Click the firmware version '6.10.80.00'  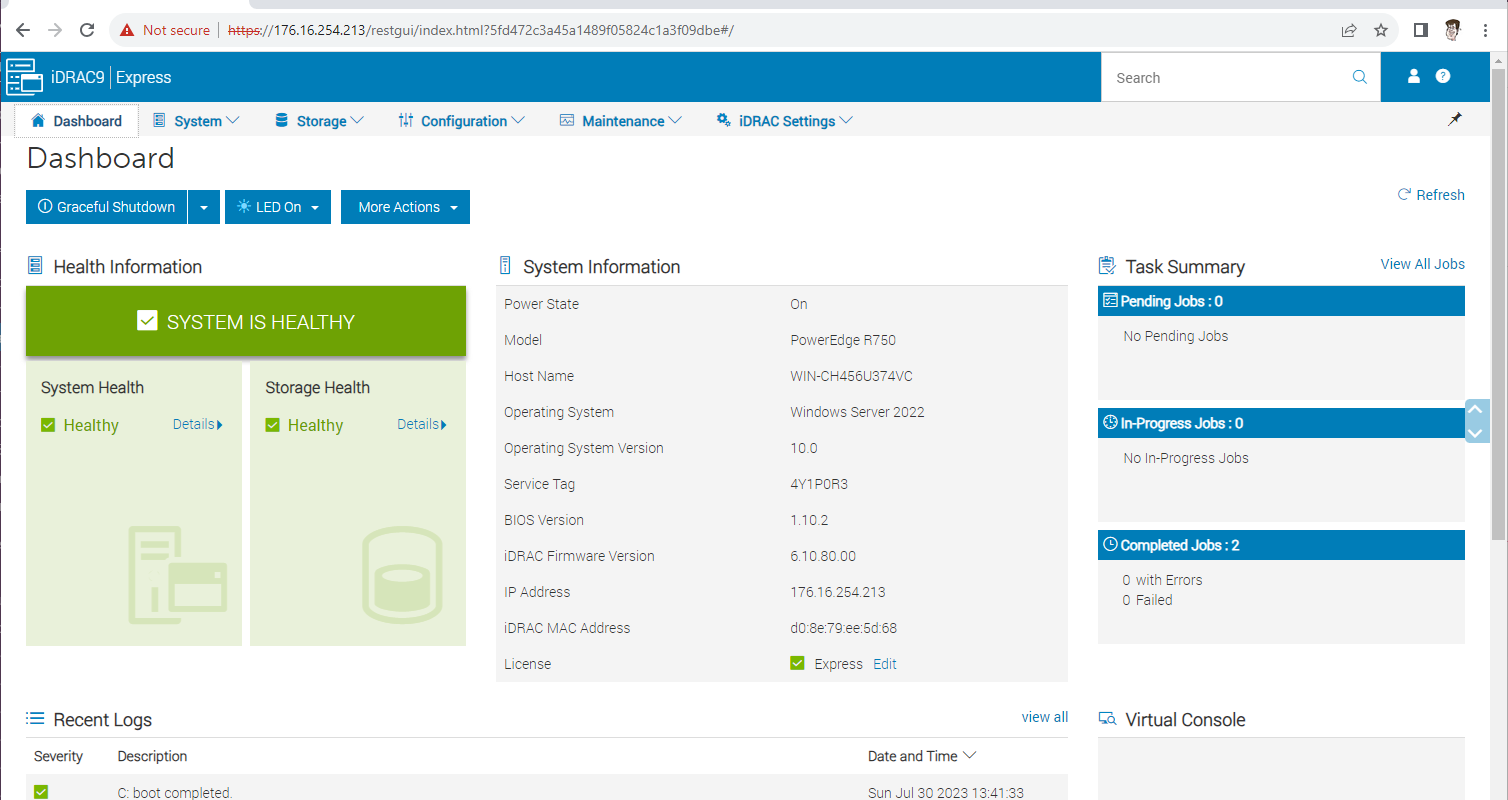click(x=823, y=556)
